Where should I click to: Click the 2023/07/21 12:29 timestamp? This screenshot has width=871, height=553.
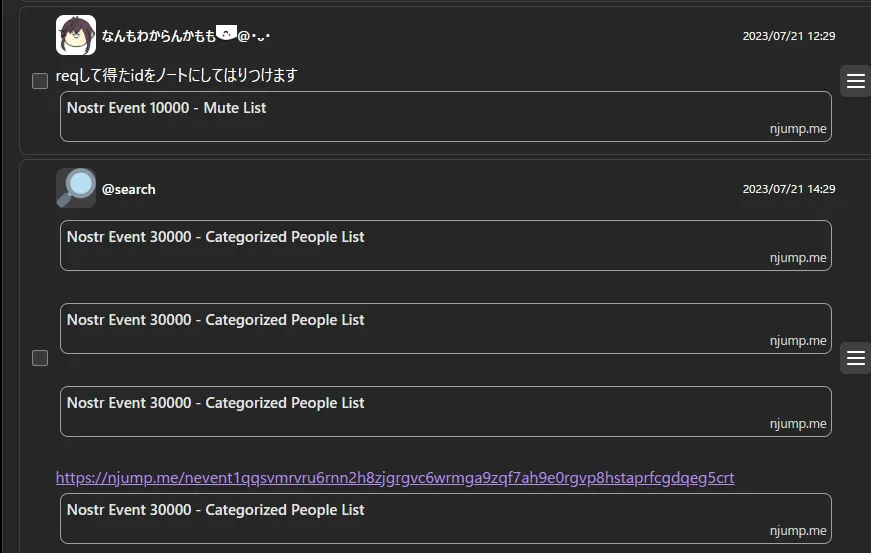coord(788,36)
